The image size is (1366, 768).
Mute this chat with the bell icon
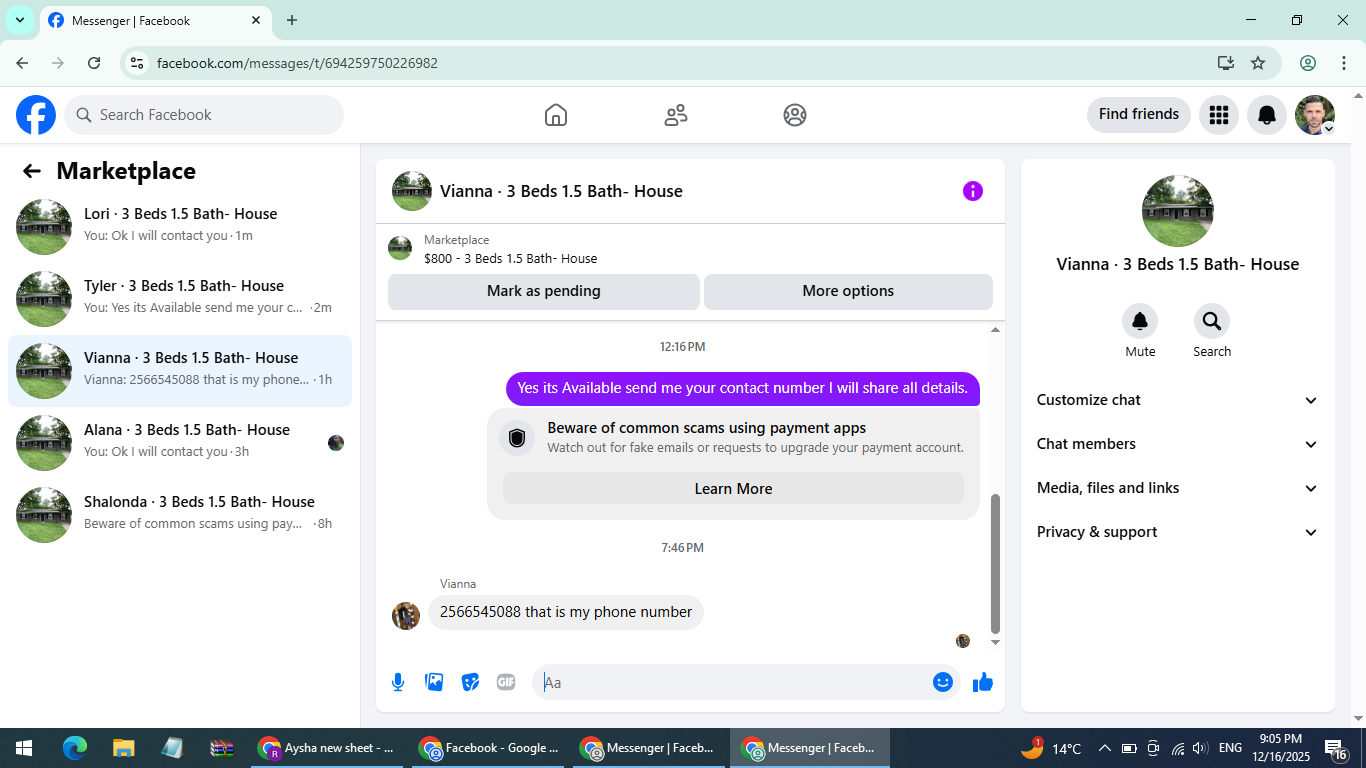click(x=1140, y=321)
